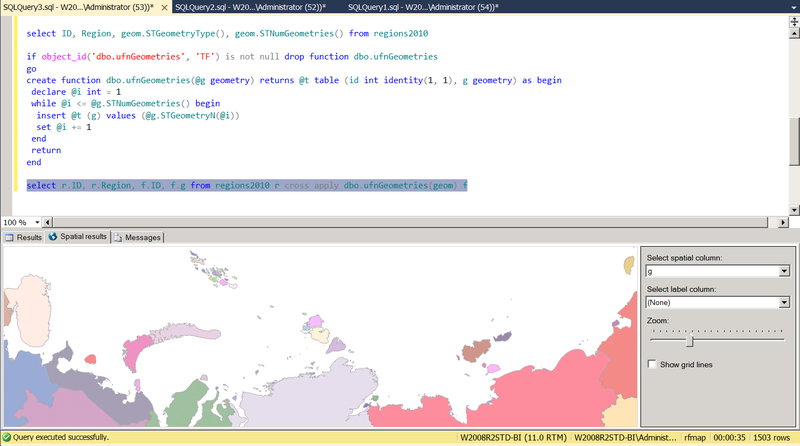Switch to SQLQuery3.sql tab
The width and height of the screenshot is (800, 446).
pos(78,7)
